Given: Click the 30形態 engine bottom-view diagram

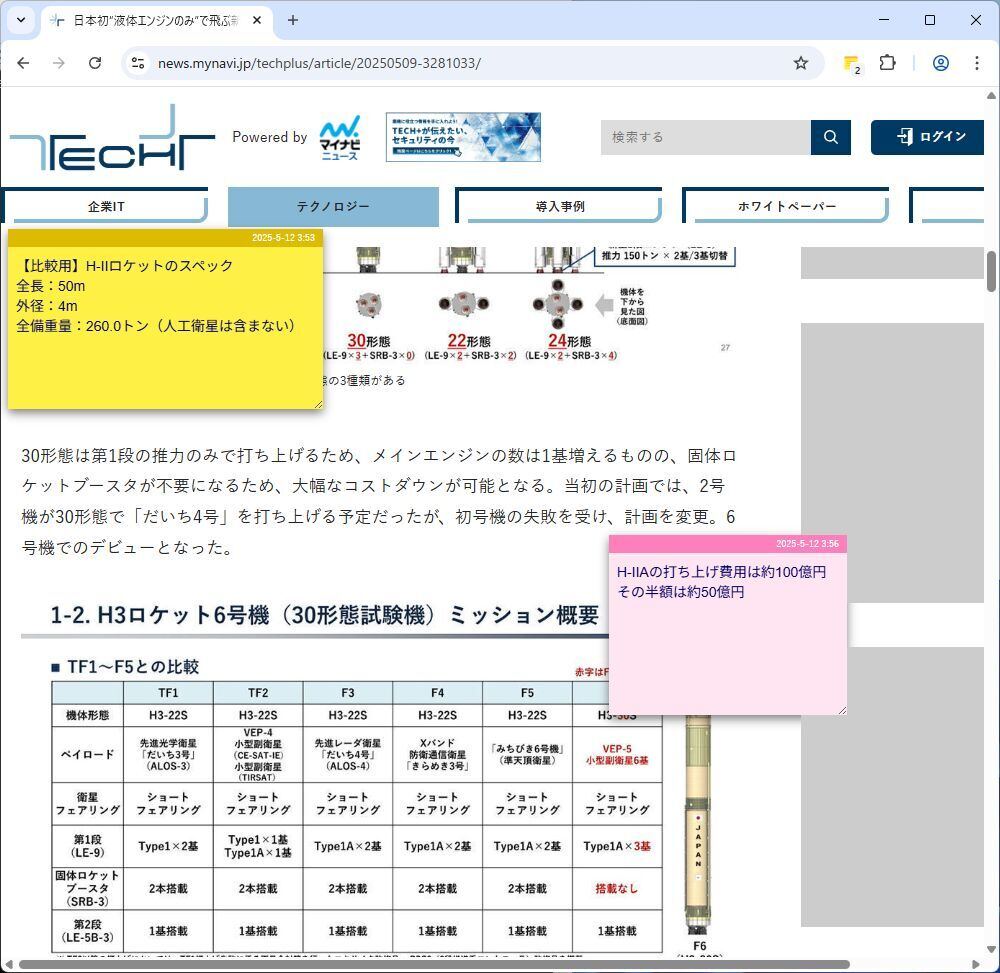Looking at the screenshot, I should coord(369,305).
